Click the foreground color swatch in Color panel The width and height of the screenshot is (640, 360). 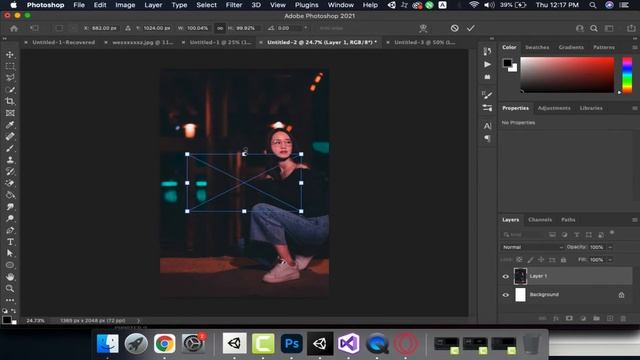coord(507,63)
